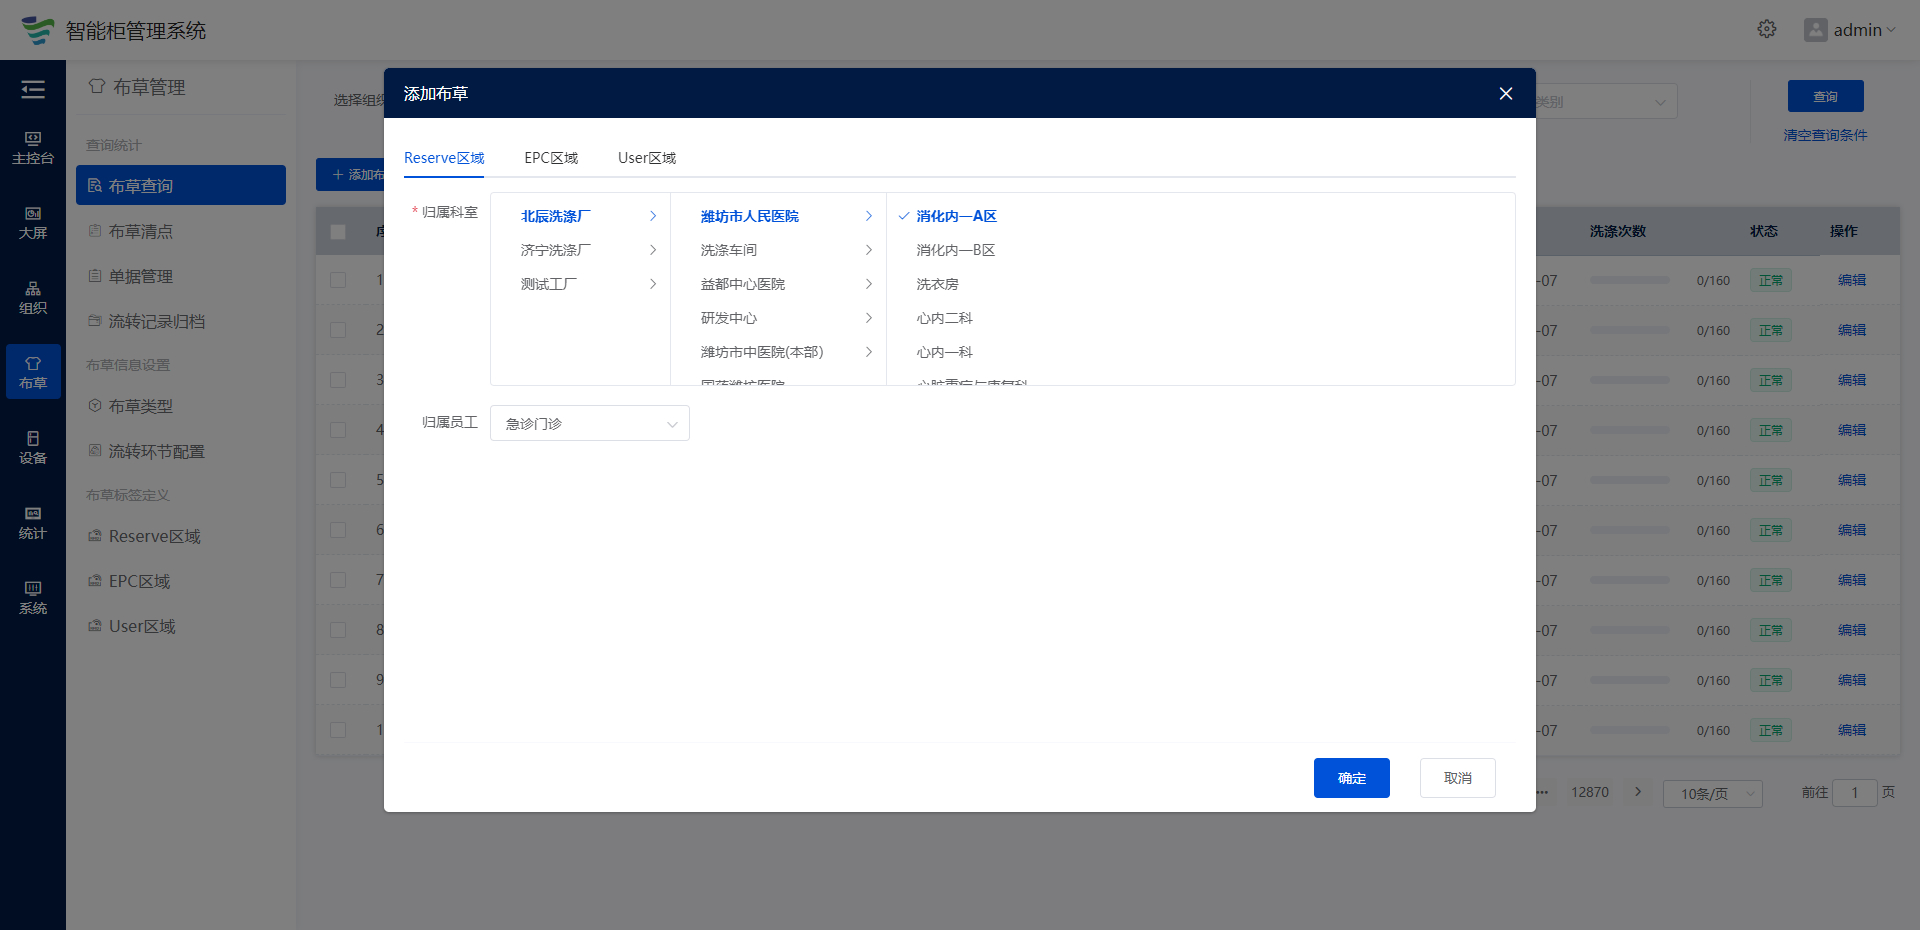The height and width of the screenshot is (930, 1920).
Task: Click the page number jump input field
Action: click(1855, 792)
